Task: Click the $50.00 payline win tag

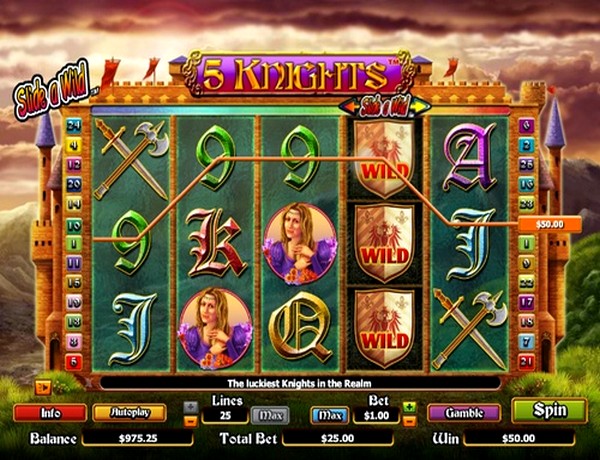Action: pyautogui.click(x=549, y=224)
